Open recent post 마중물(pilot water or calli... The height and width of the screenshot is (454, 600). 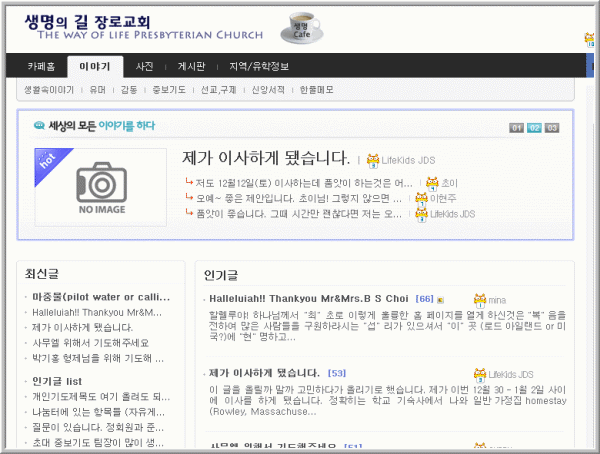click(x=101, y=297)
